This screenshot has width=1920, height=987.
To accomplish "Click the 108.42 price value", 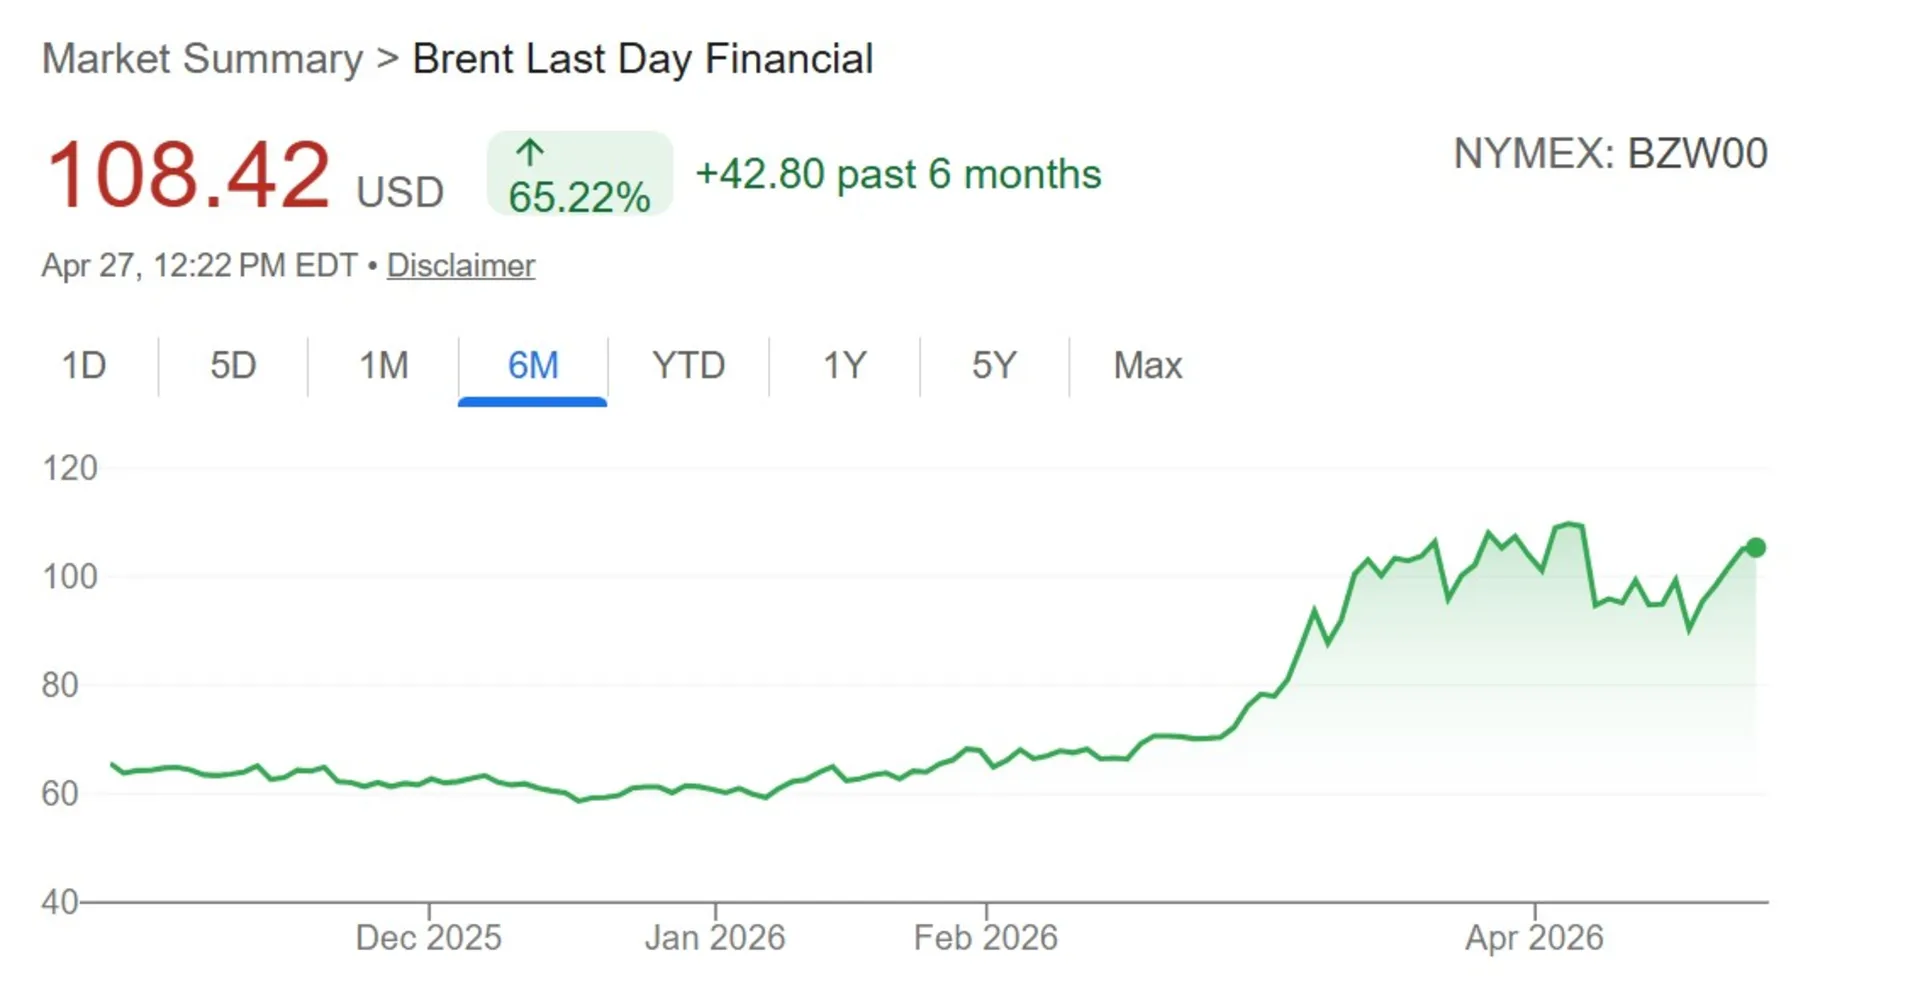I will pyautogui.click(x=188, y=176).
